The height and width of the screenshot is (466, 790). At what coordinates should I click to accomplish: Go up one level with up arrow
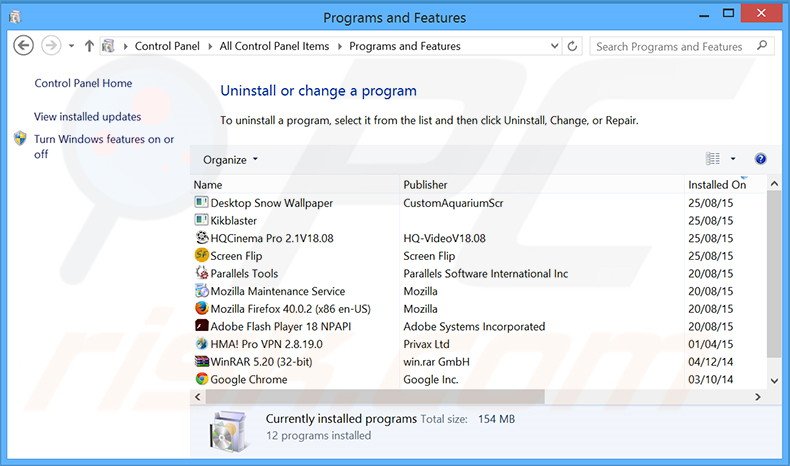(x=89, y=46)
